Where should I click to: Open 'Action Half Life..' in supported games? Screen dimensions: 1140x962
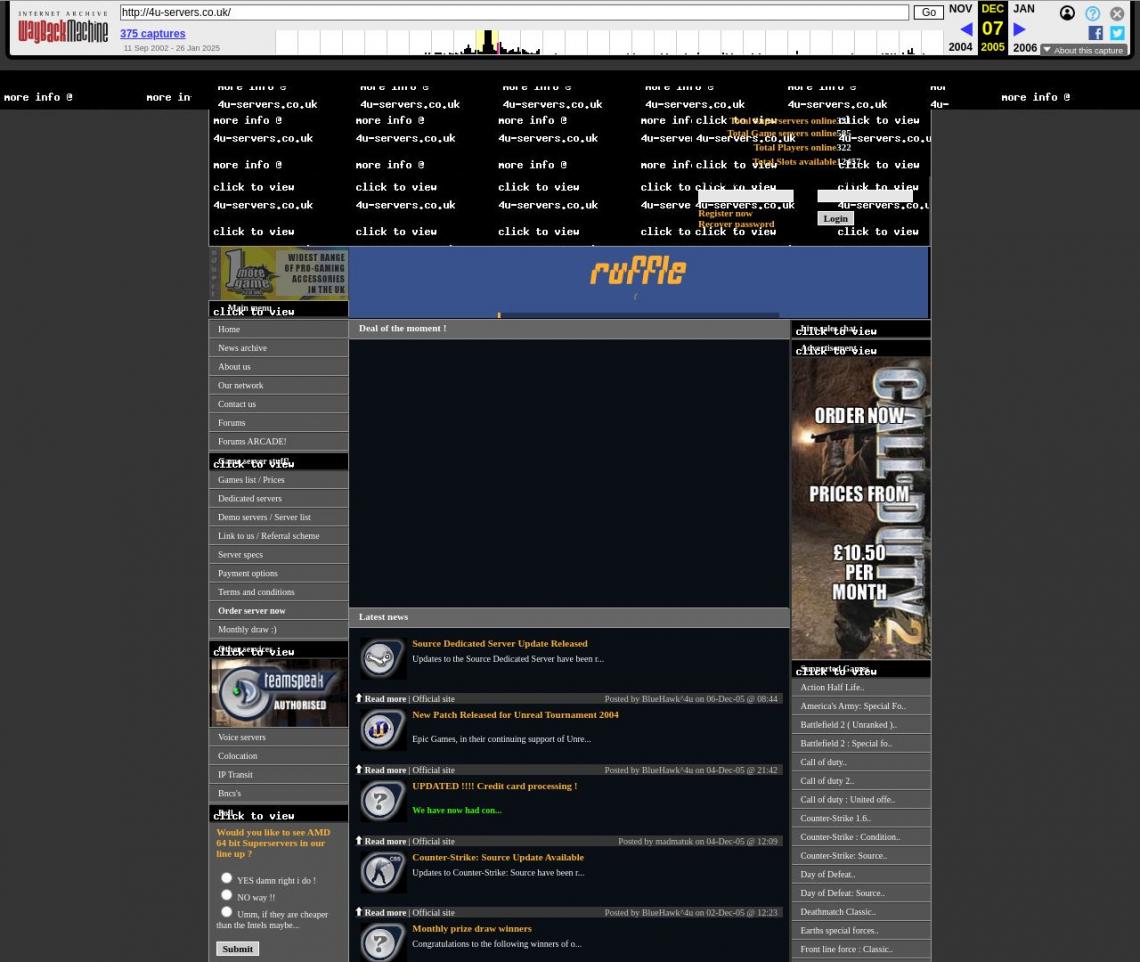tap(861, 687)
